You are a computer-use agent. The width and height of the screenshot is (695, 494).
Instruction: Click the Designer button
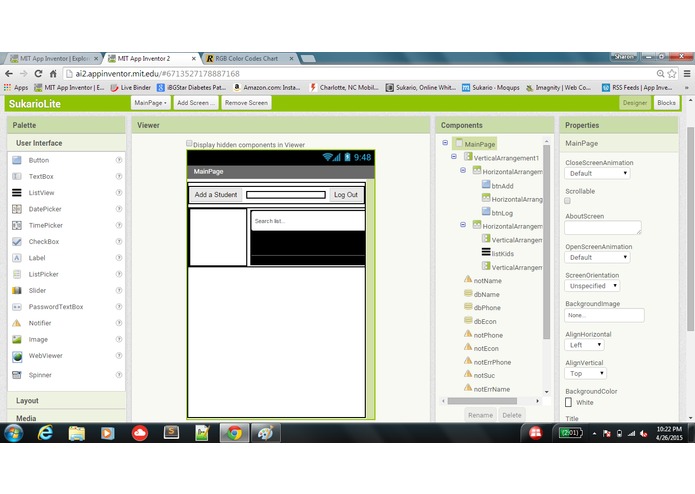[635, 103]
